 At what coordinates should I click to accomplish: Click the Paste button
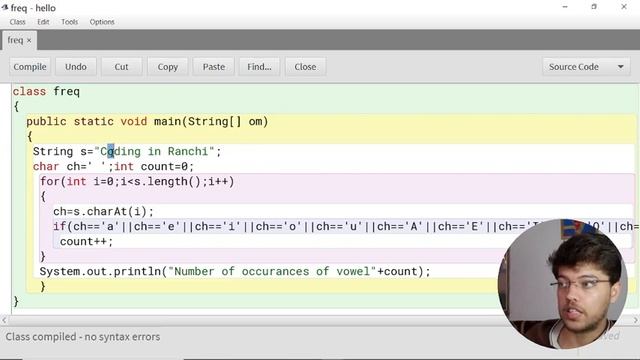pos(214,67)
